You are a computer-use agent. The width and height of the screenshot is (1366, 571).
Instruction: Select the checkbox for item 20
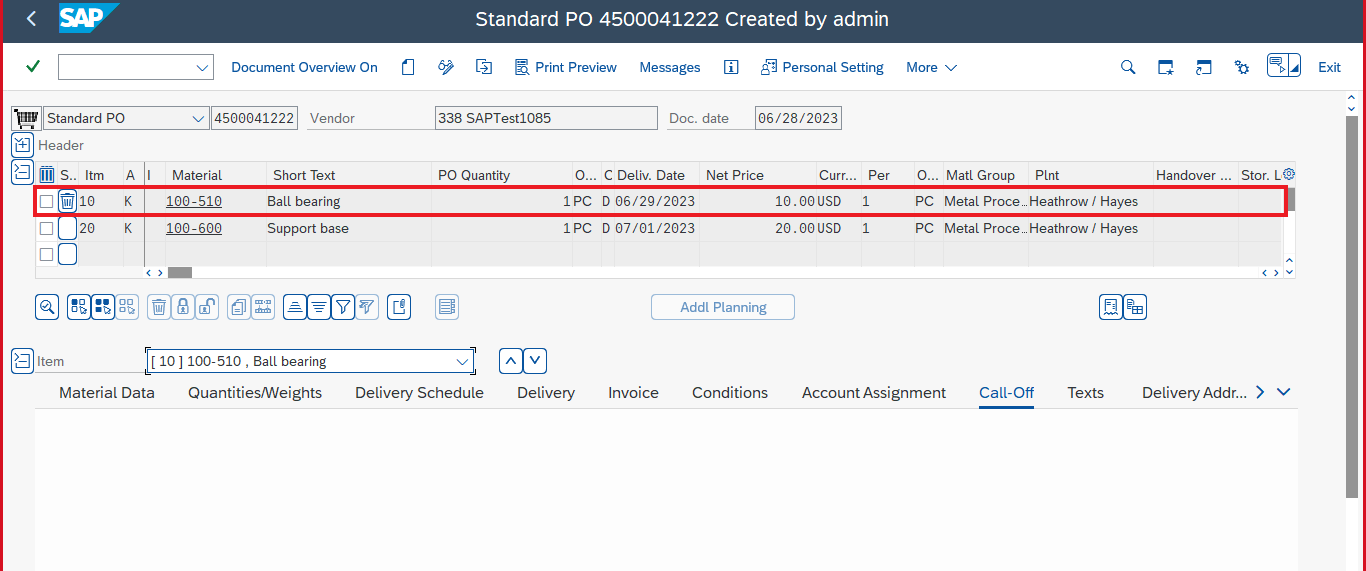[46, 228]
